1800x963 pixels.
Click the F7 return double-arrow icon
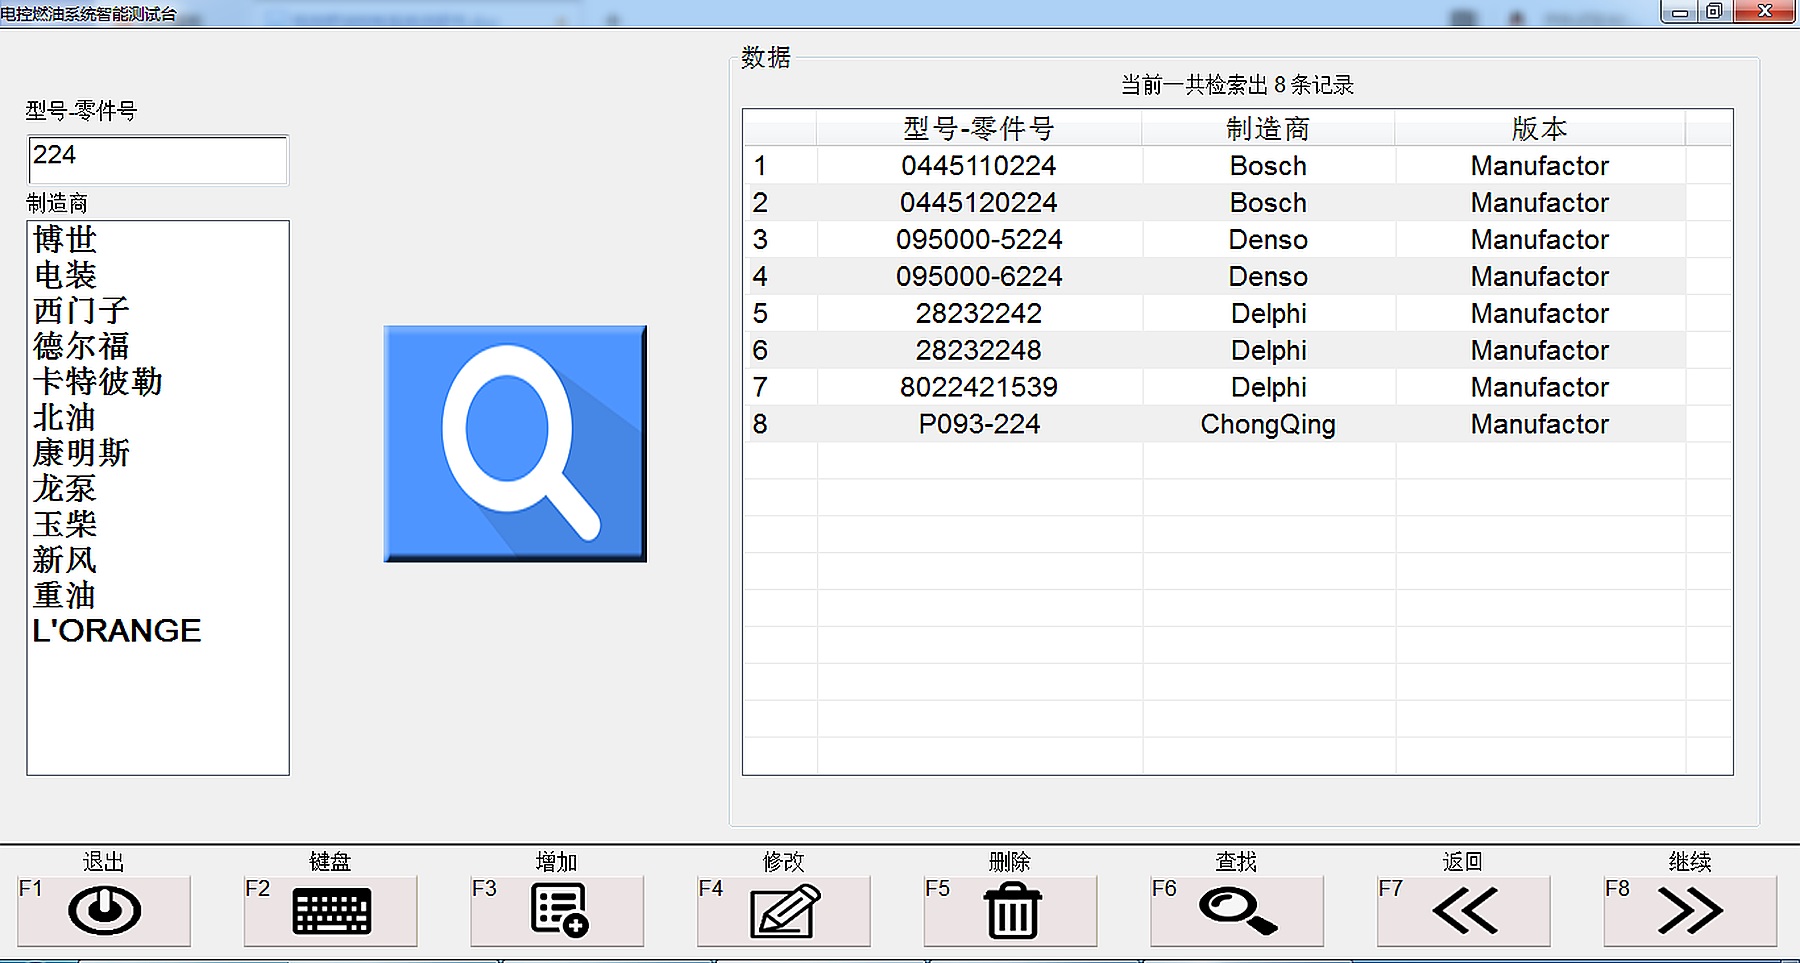[1465, 910]
